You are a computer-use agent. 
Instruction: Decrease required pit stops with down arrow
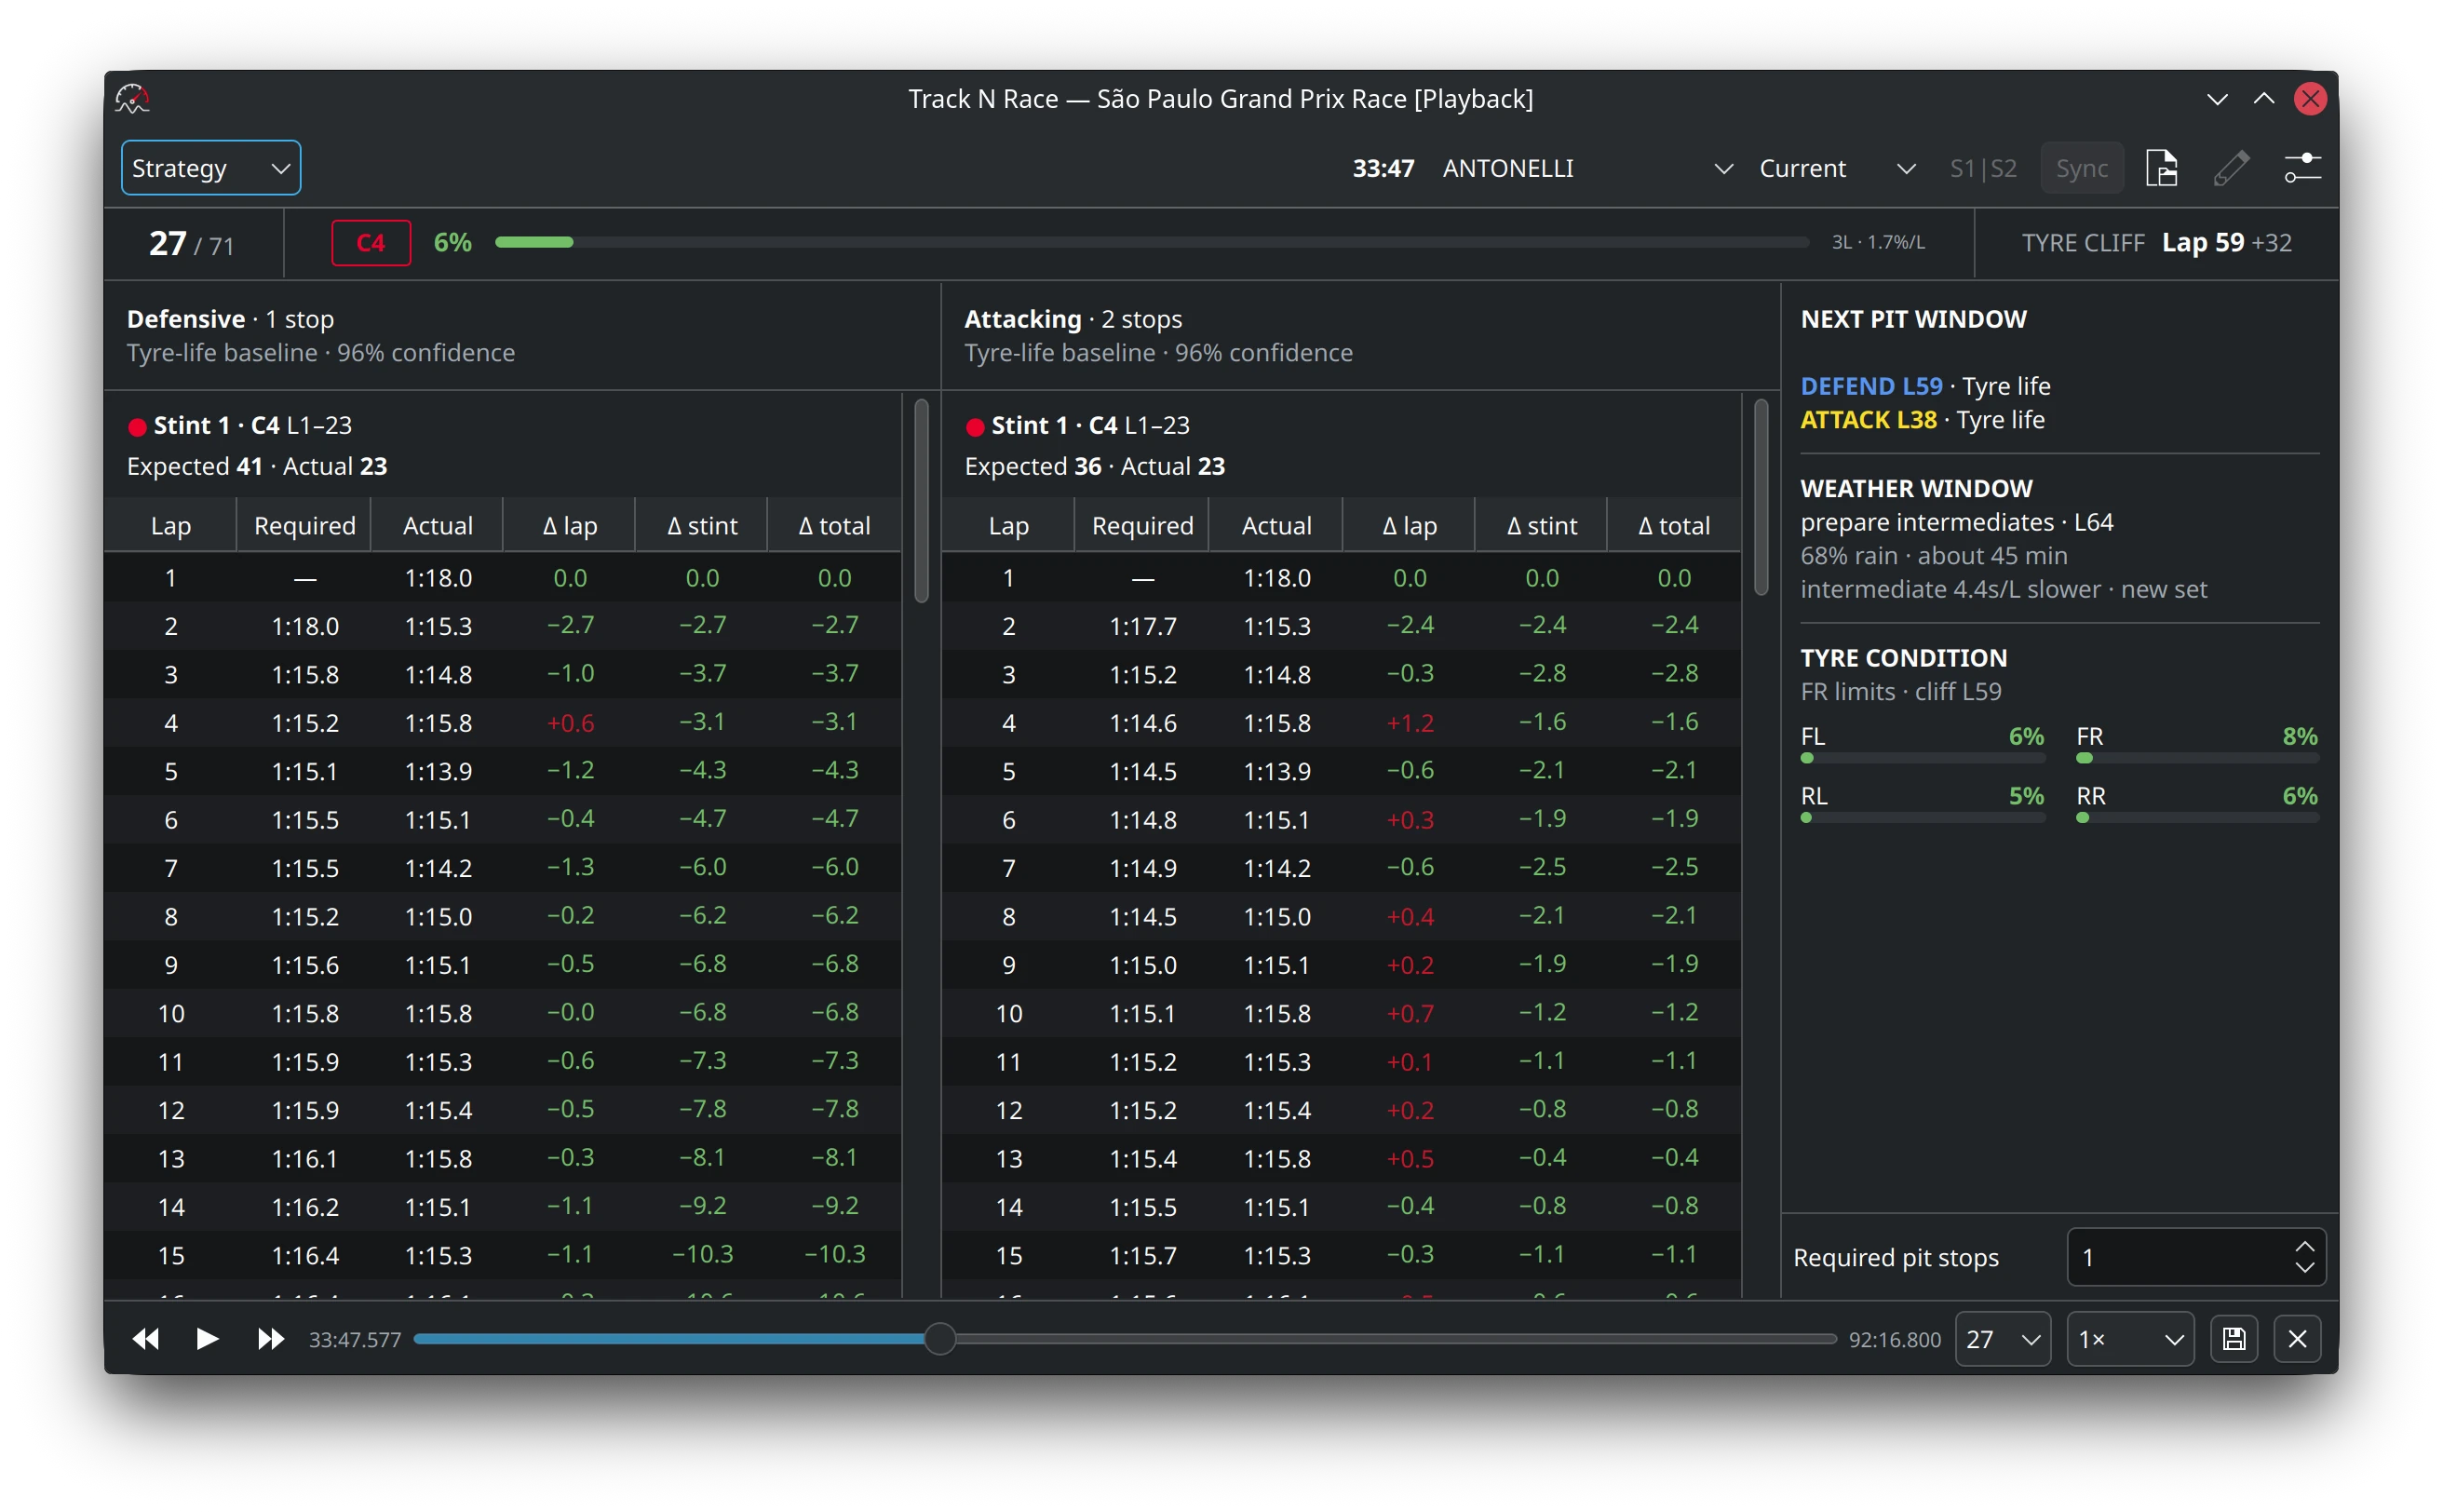click(x=2304, y=1267)
